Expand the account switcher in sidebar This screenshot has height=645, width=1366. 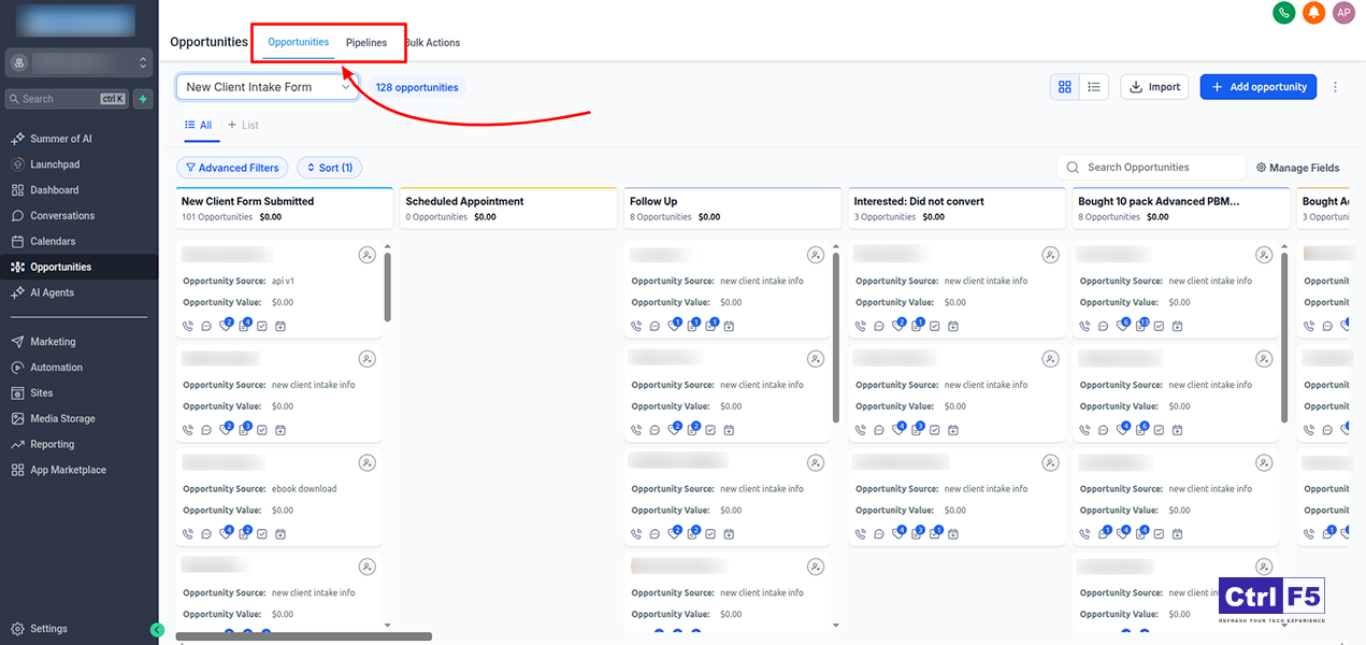[x=79, y=63]
